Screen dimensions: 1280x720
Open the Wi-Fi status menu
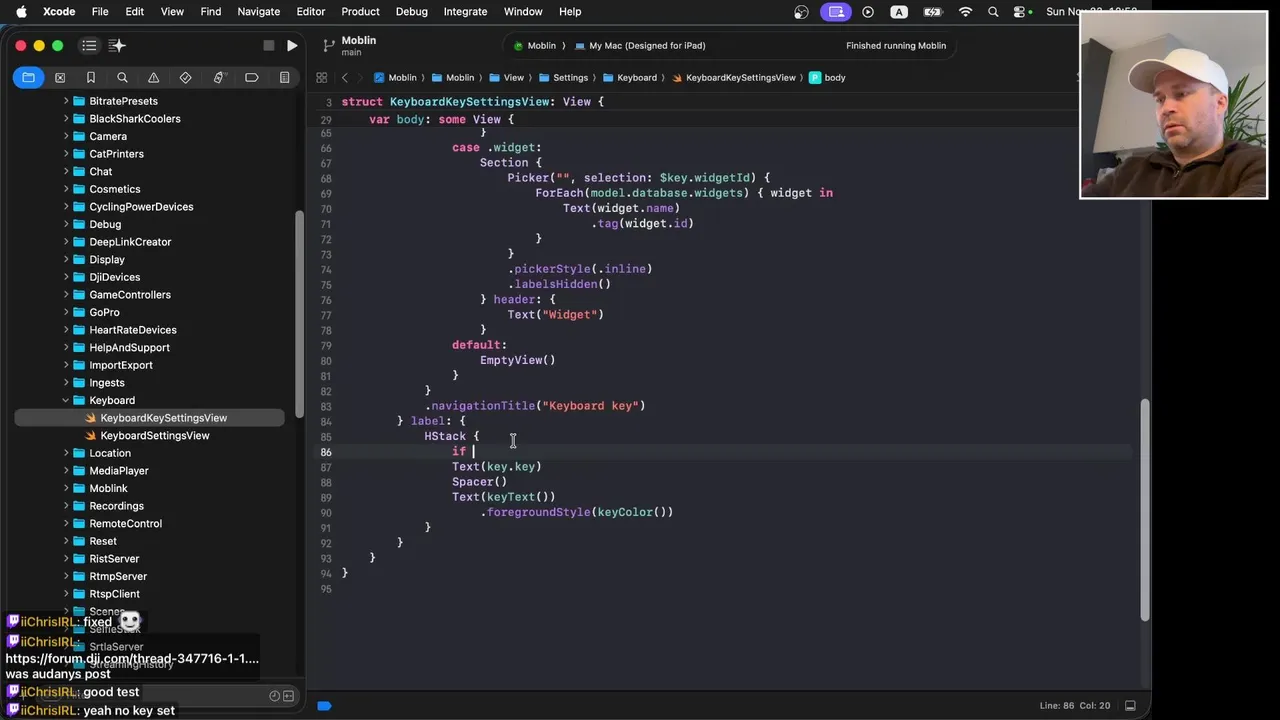pyautogui.click(x=965, y=12)
